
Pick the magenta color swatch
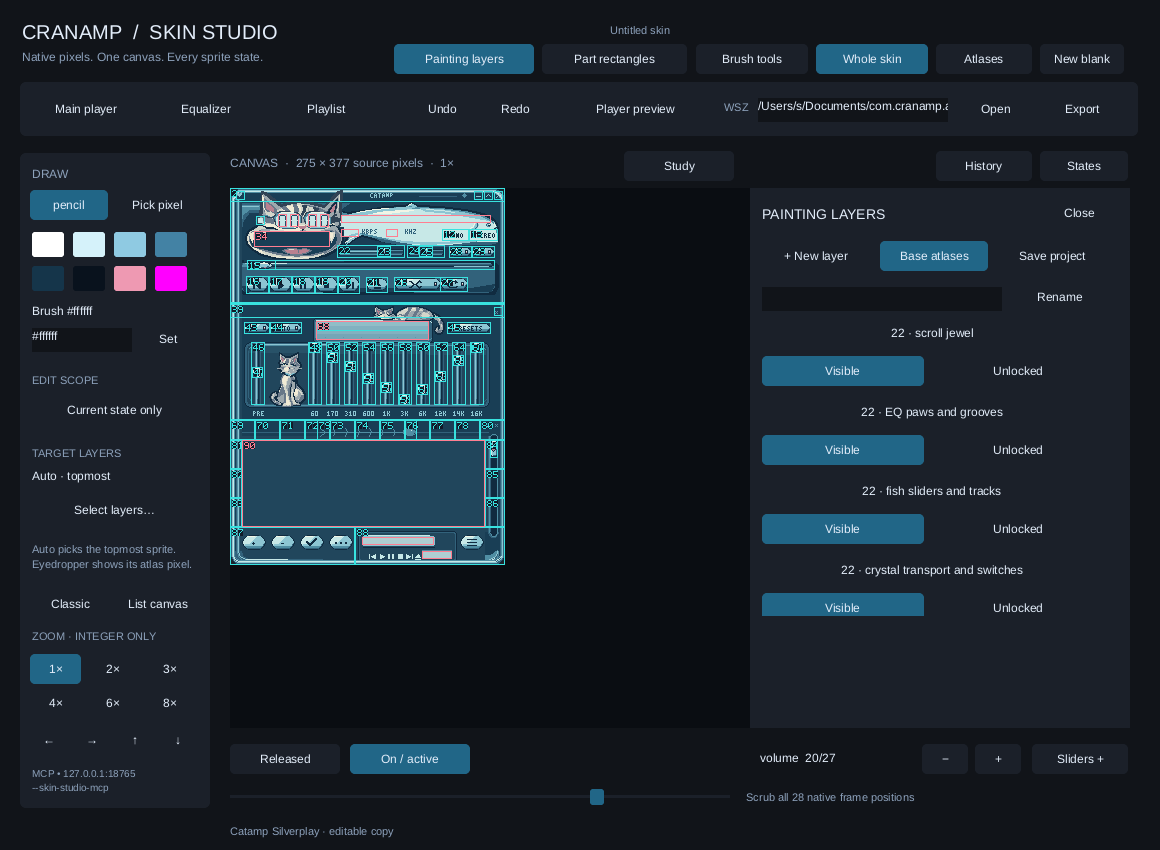tap(171, 279)
